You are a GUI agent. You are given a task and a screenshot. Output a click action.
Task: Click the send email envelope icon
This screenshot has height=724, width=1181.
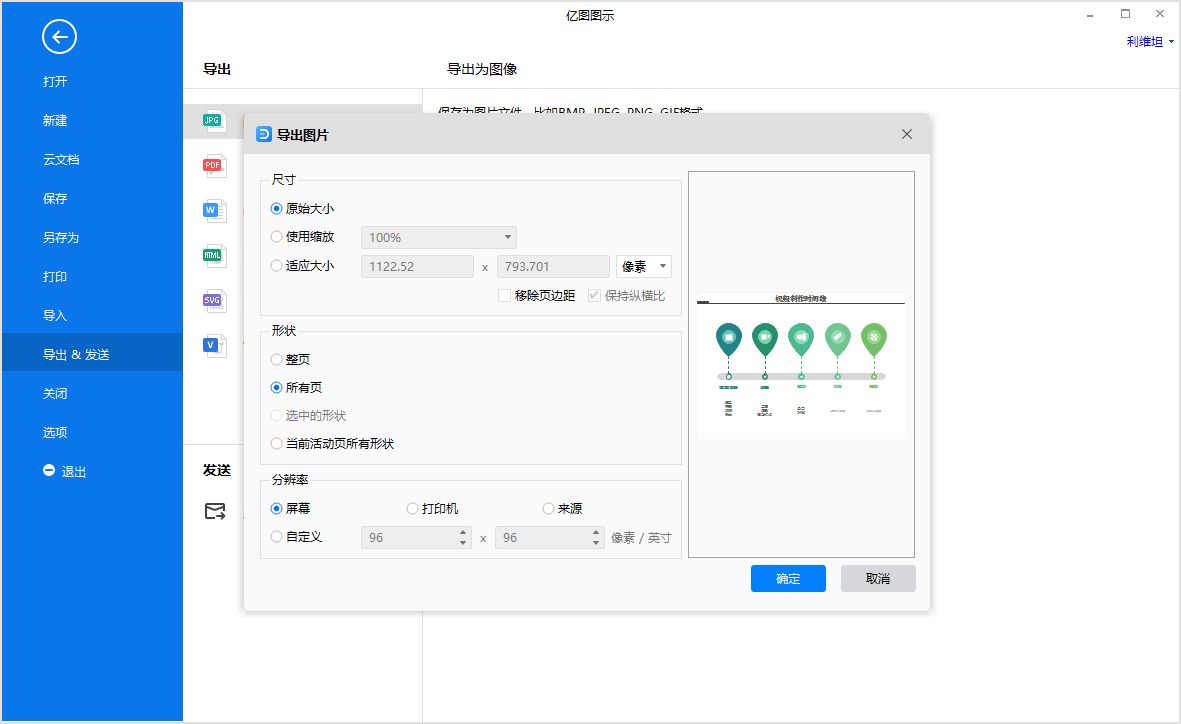[x=215, y=512]
